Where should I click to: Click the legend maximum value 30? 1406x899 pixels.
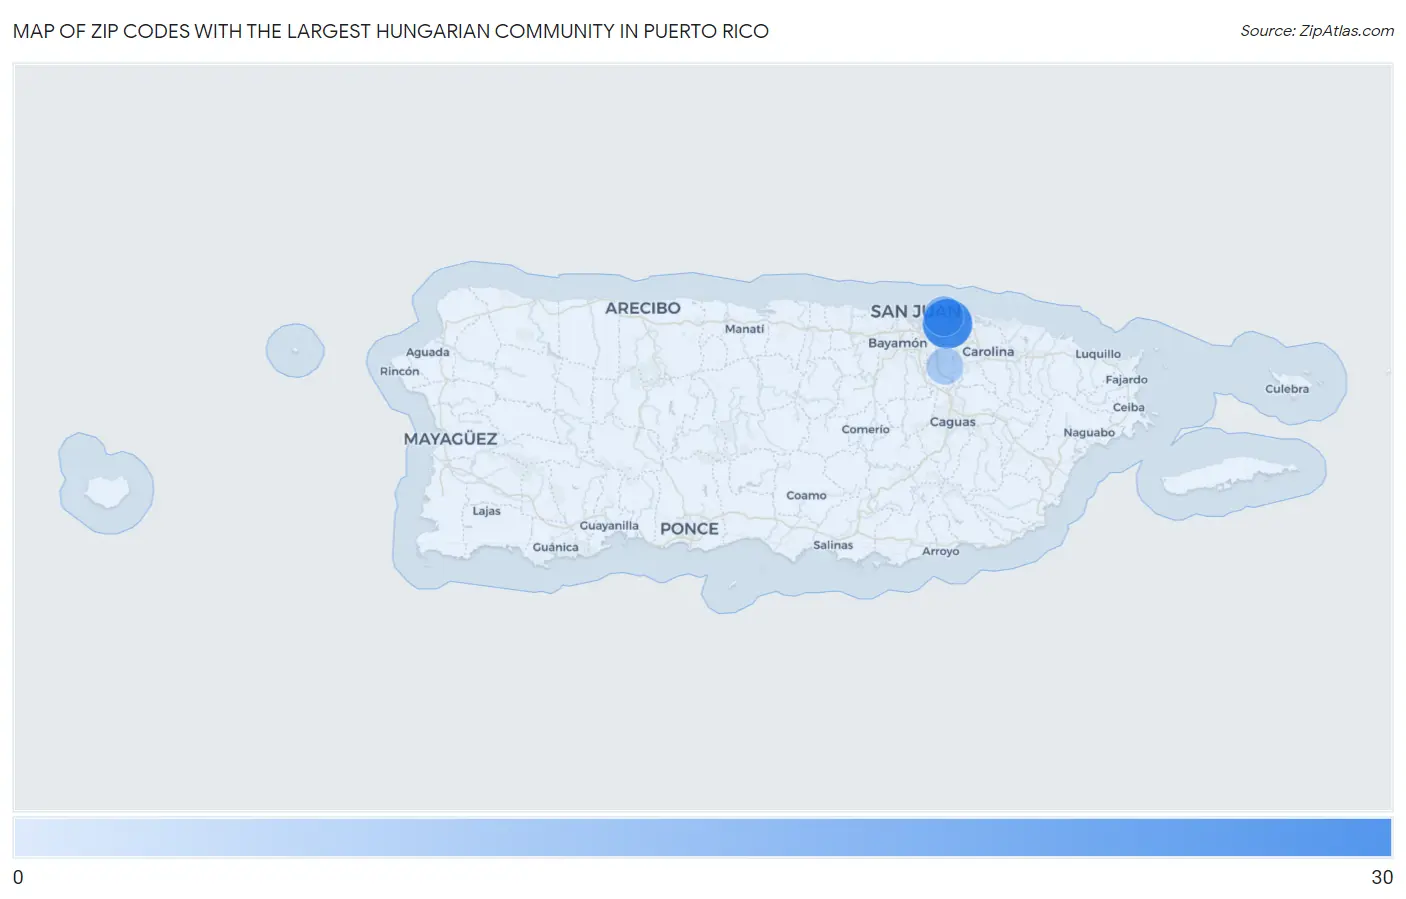[x=1381, y=878]
